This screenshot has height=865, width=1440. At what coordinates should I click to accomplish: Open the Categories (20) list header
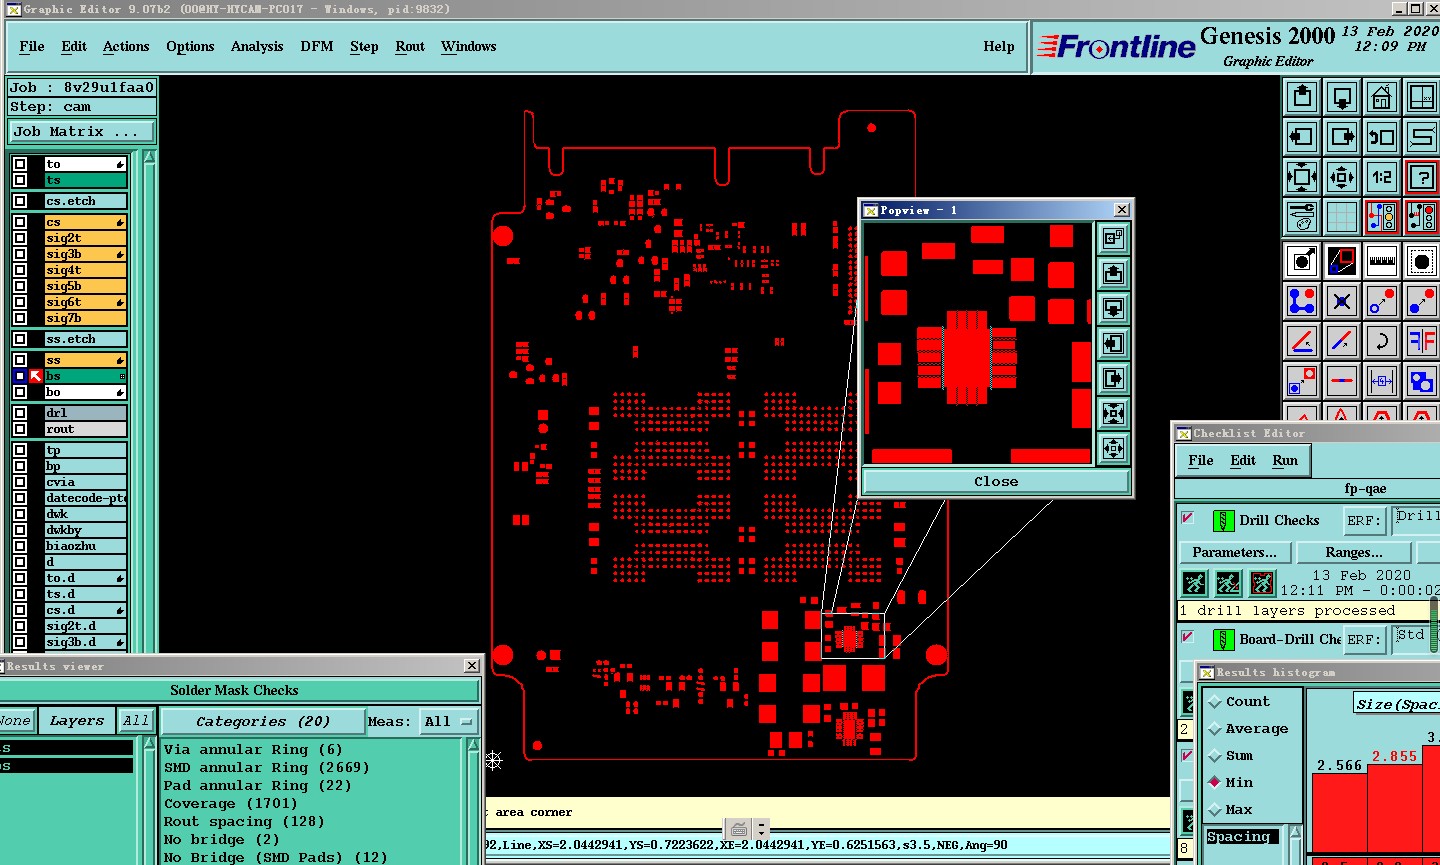coord(263,721)
